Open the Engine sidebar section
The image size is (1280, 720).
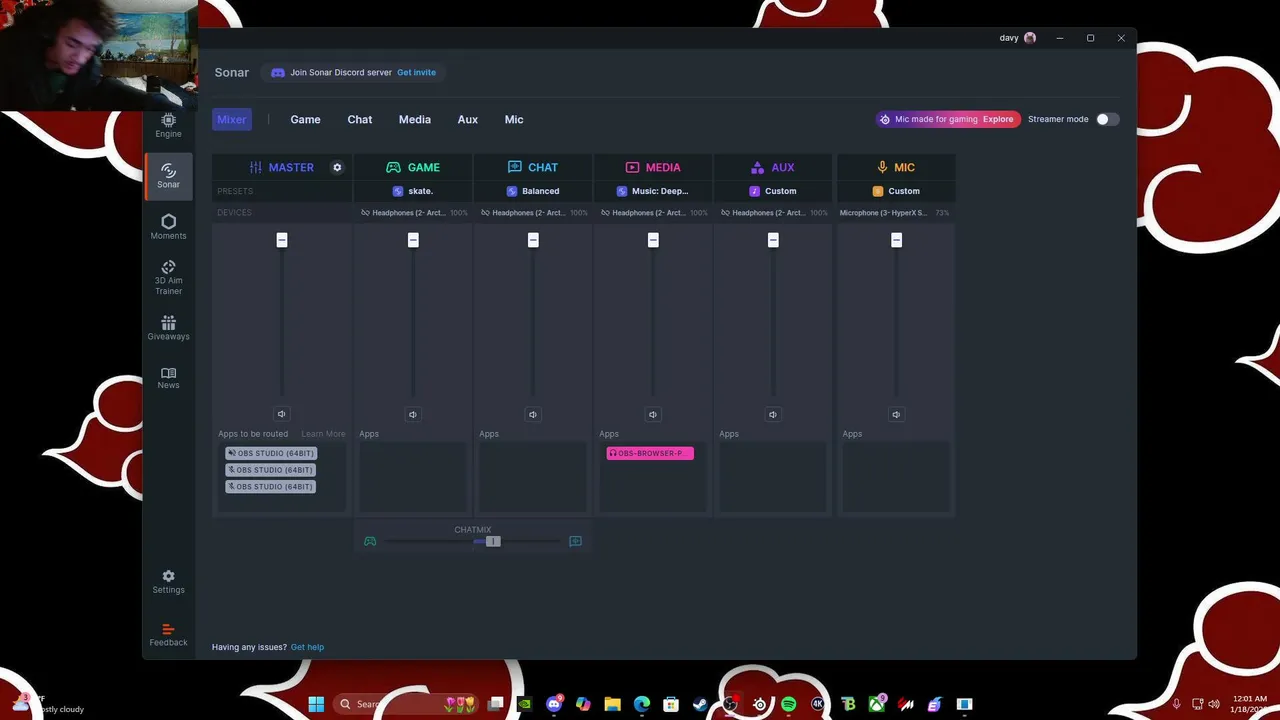[x=168, y=125]
